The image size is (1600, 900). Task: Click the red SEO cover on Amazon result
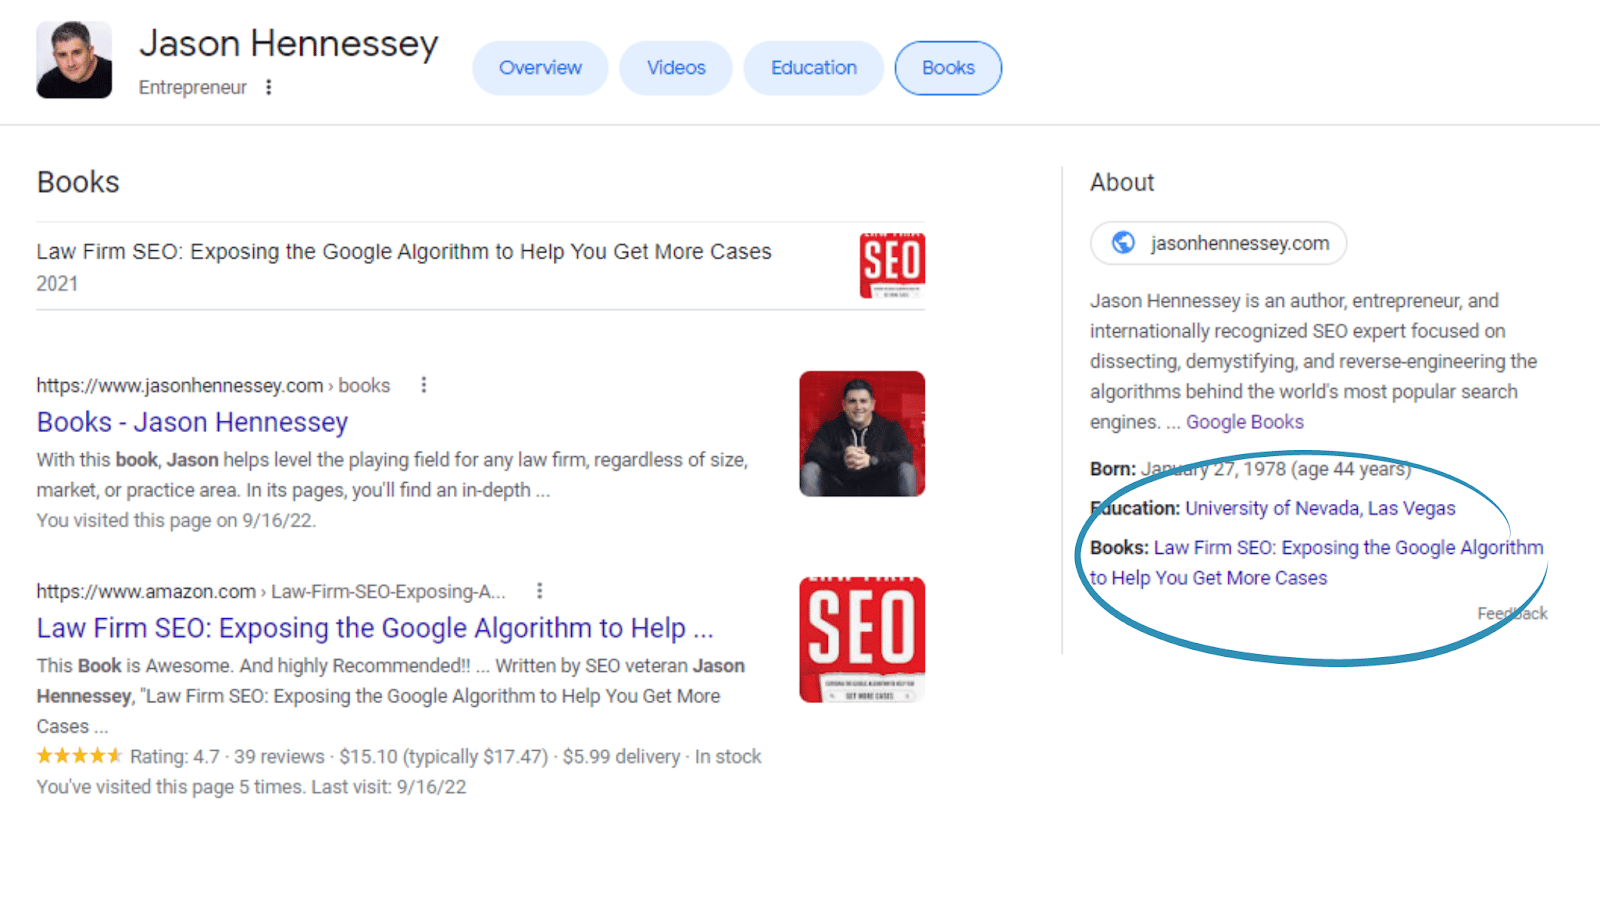point(862,640)
